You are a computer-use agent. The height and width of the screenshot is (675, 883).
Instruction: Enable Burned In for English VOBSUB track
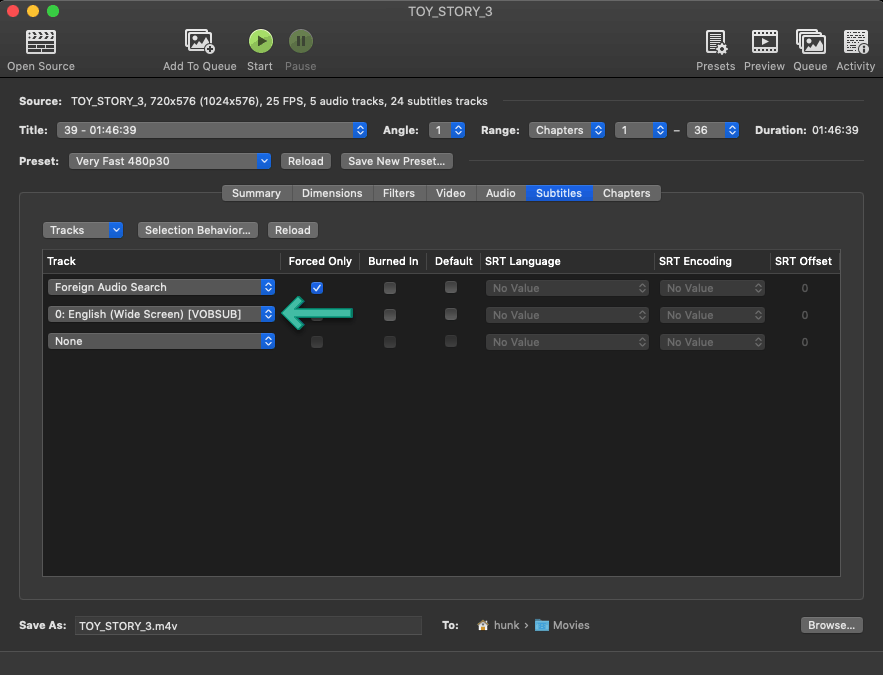(x=390, y=315)
